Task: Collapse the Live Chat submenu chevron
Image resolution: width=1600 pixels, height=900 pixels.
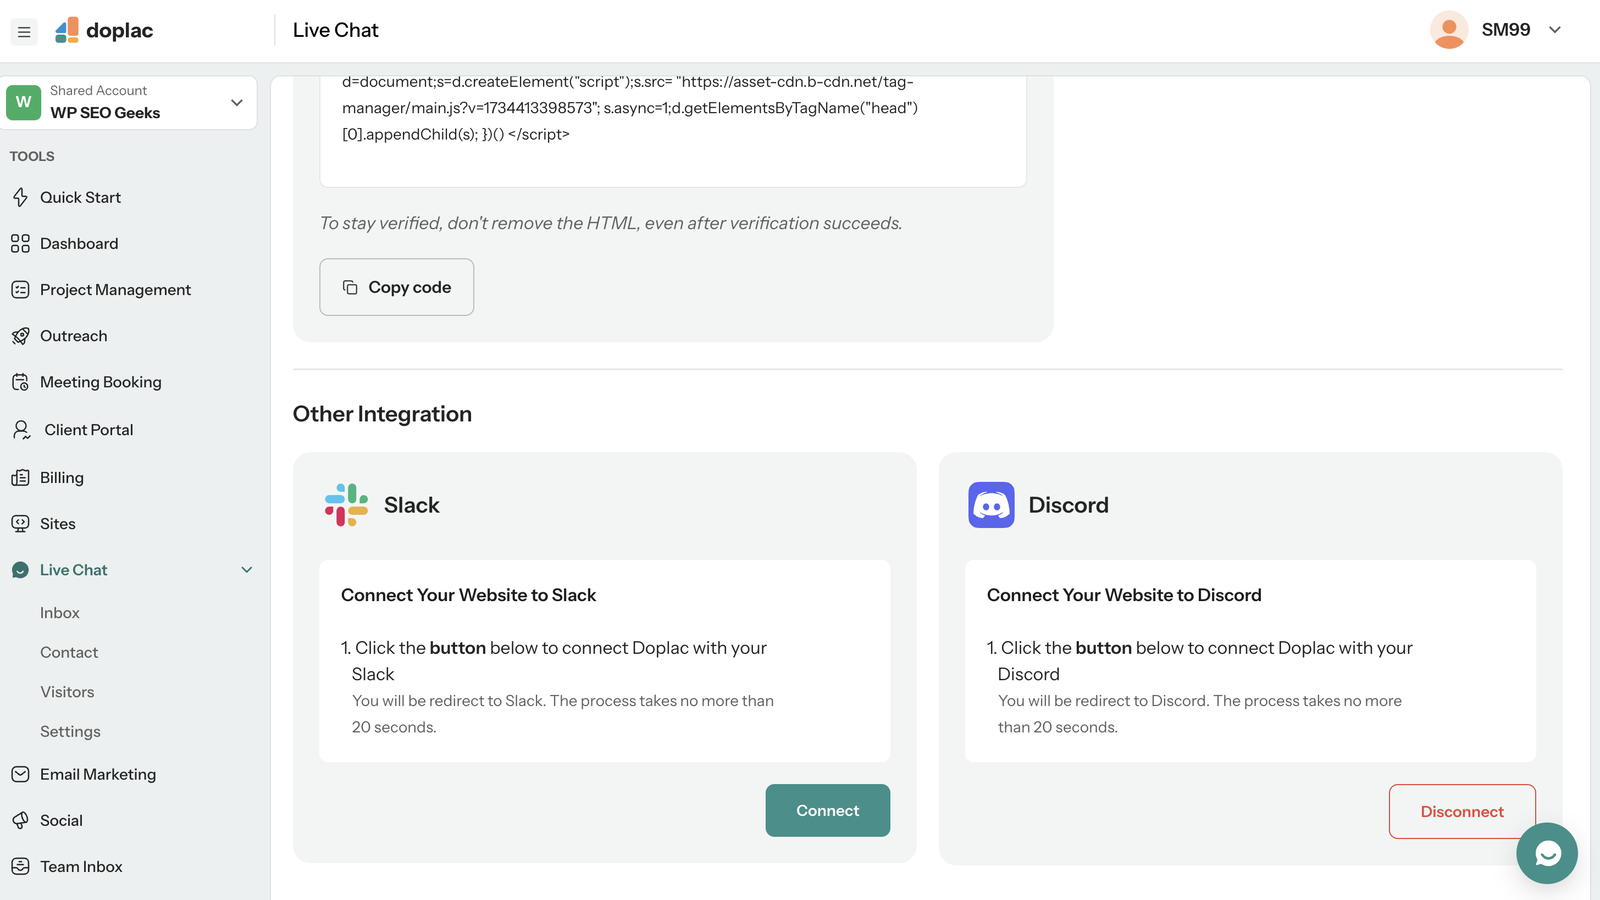Action: (x=247, y=570)
